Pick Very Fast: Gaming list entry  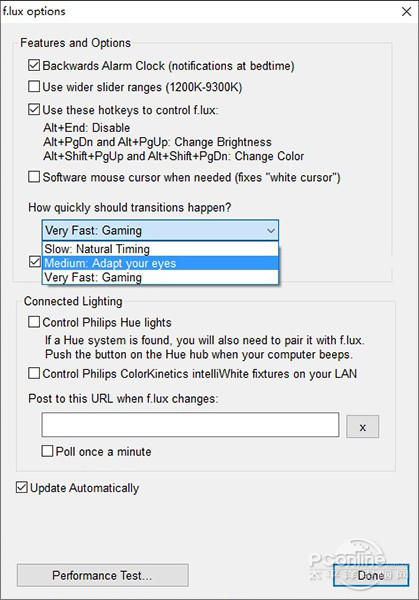point(160,277)
